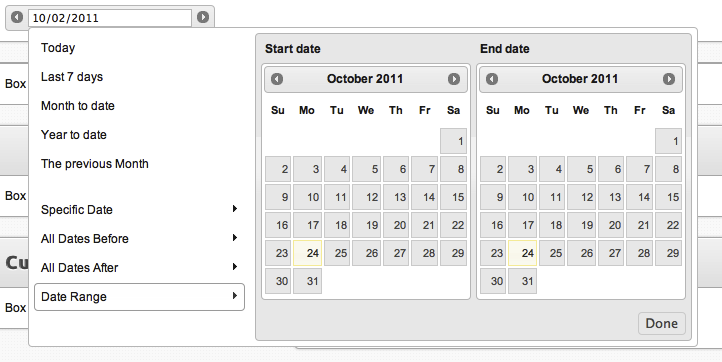Go to previous month in End date calendar
The width and height of the screenshot is (722, 362).
tap(492, 79)
